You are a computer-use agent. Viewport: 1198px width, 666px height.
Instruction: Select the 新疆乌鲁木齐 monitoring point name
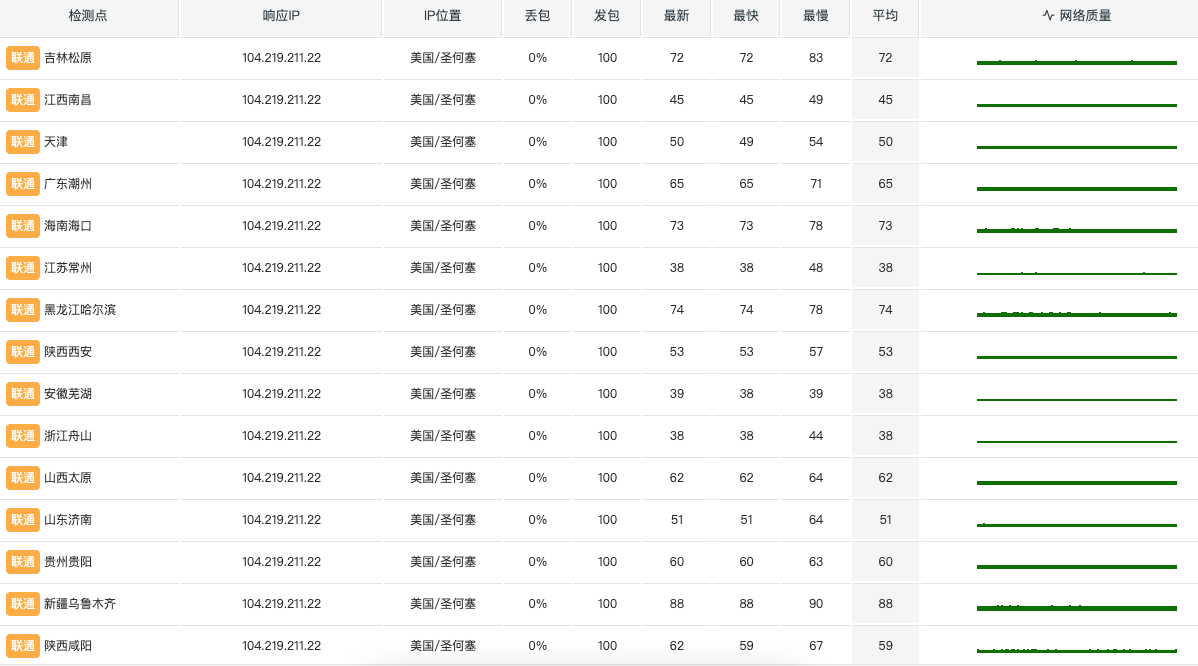[80, 604]
